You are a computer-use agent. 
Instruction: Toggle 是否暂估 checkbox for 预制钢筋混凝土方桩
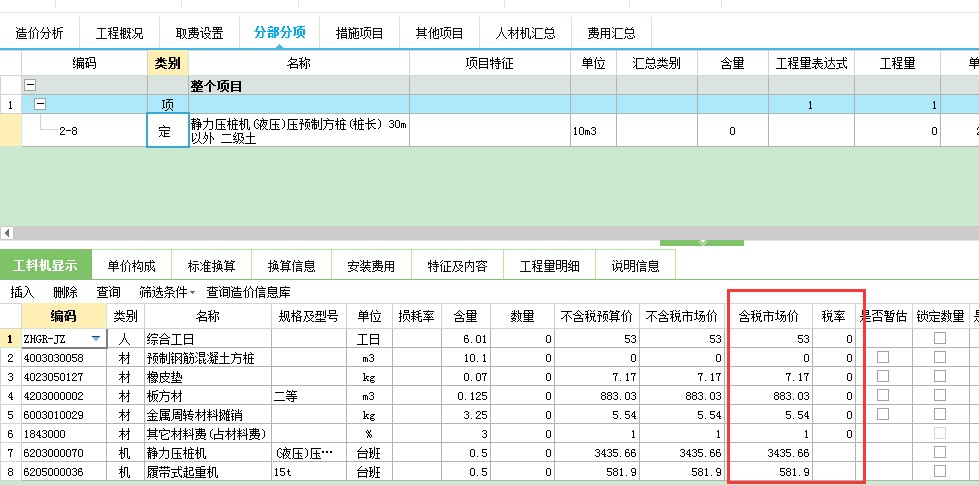click(x=882, y=358)
